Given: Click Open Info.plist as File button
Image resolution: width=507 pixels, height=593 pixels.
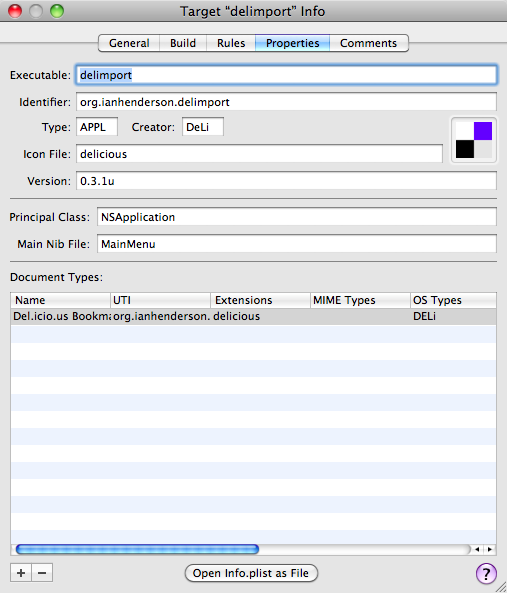Looking at the screenshot, I should pyautogui.click(x=251, y=573).
